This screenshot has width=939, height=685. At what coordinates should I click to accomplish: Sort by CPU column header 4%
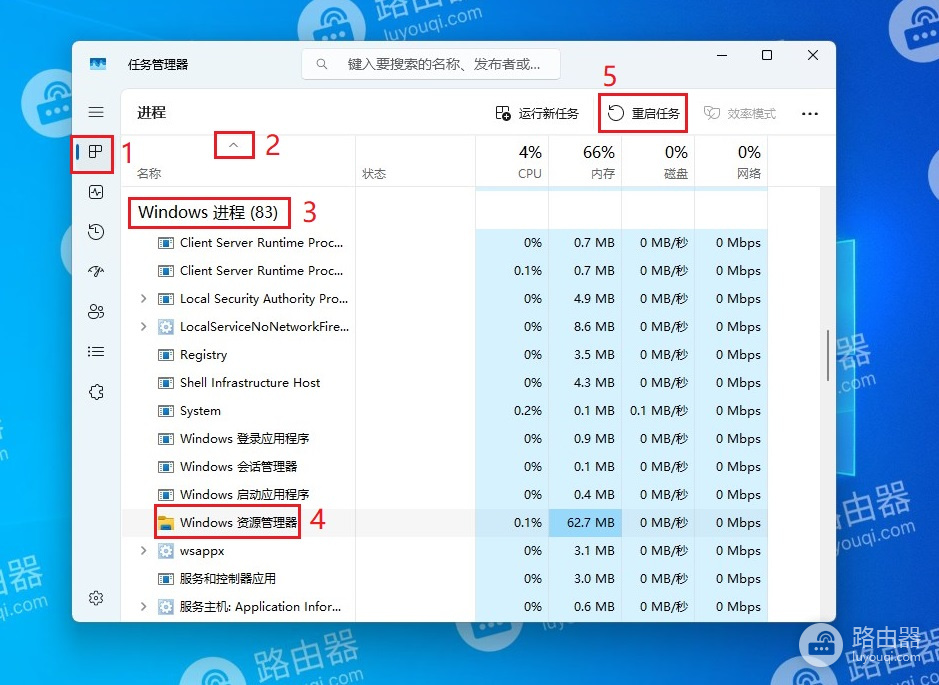(512, 160)
